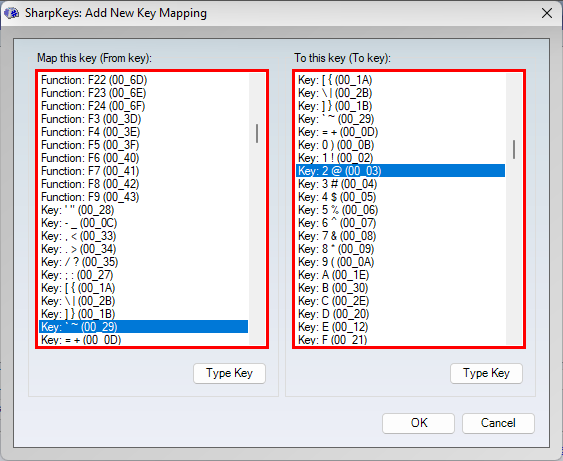Screen dimensions: 563x461
Task: Select Key: F (00_21) in To list
Action: point(400,339)
